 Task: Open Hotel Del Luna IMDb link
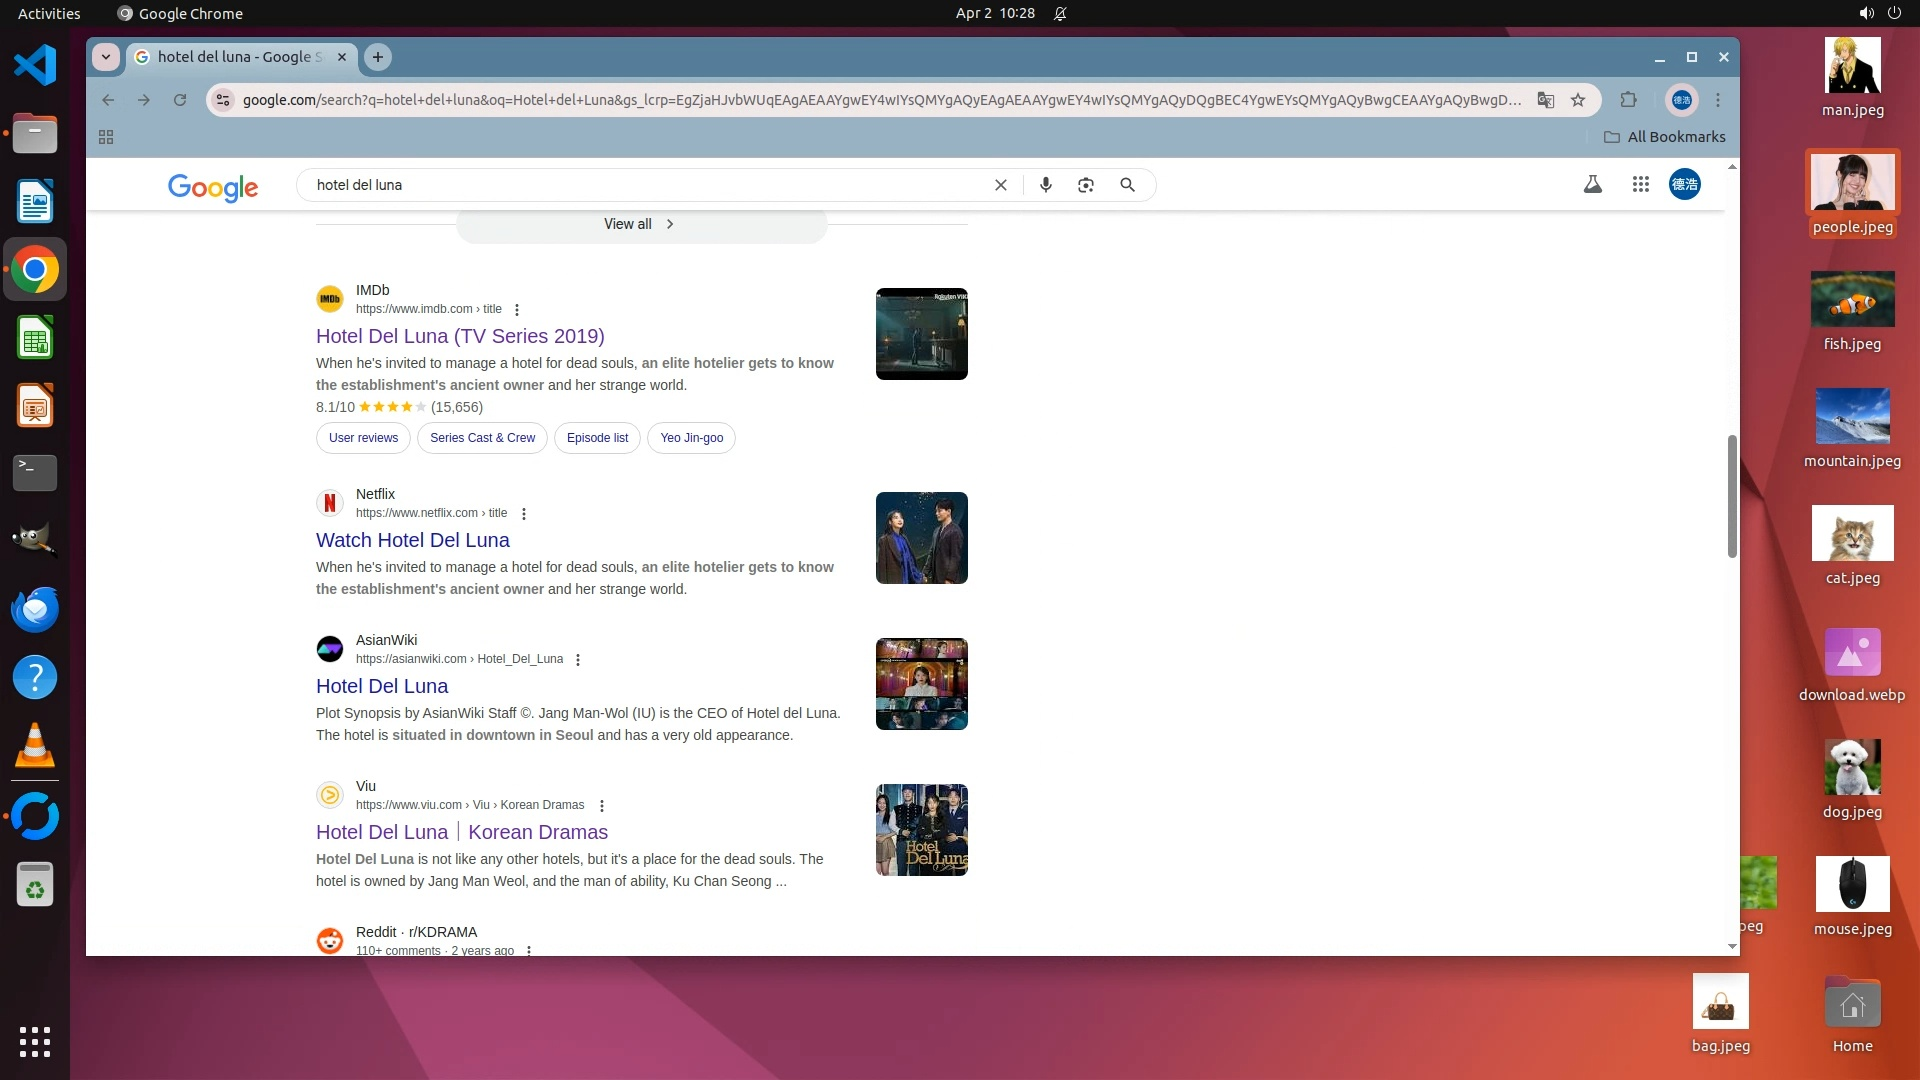pos(460,336)
